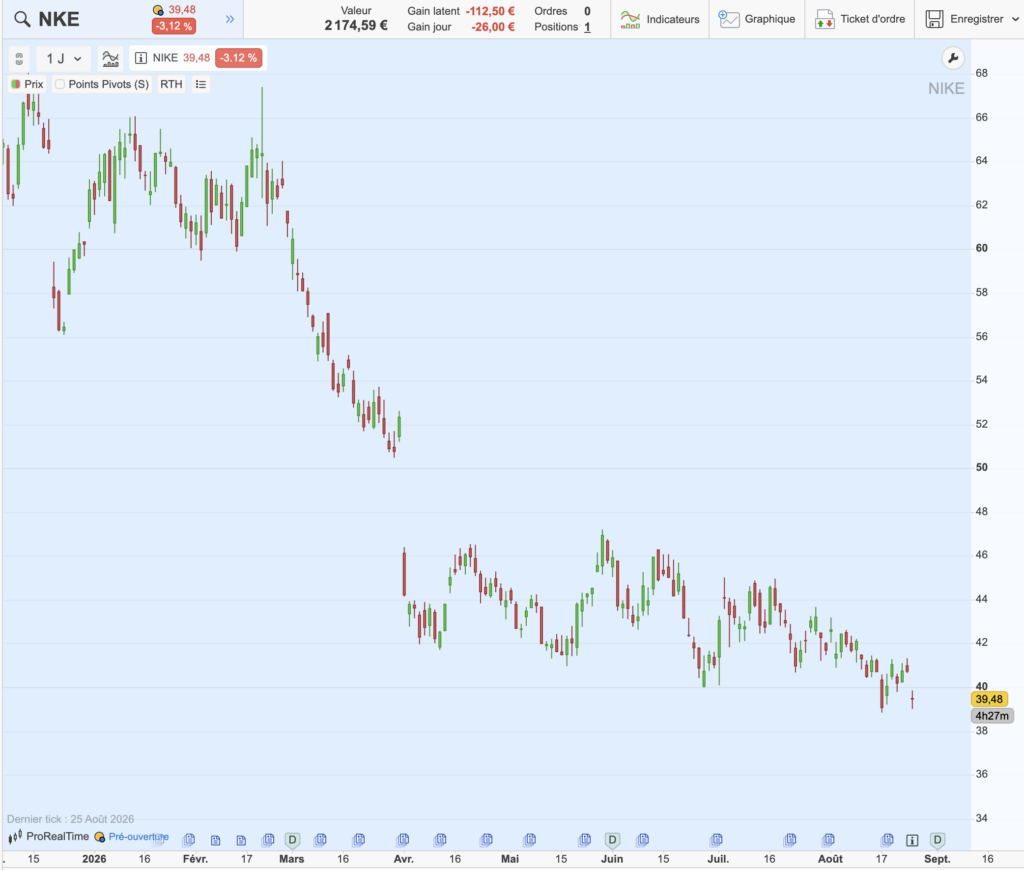Open the news icon above 17 in February
Viewport: 1024px width, 870px height.
241,841
